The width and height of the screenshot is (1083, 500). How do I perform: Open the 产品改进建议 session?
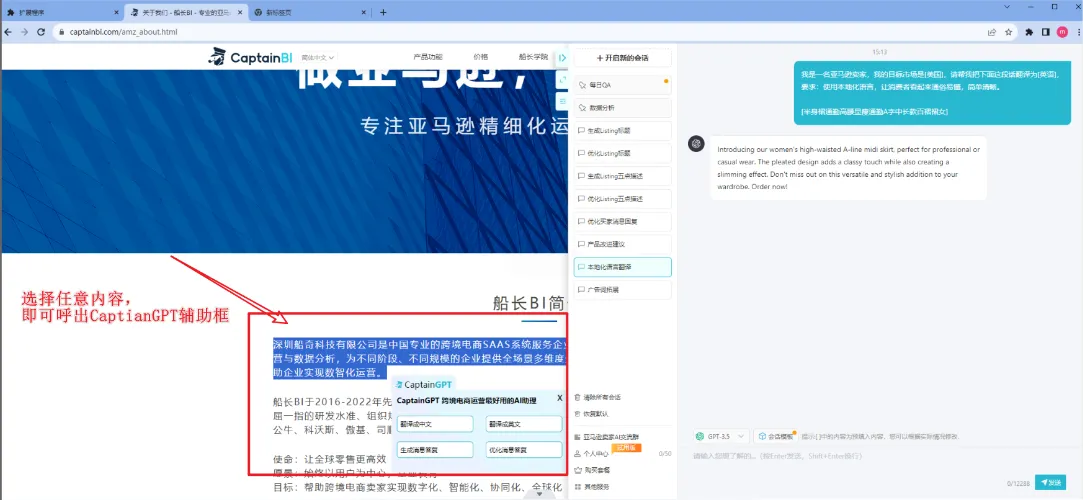pyautogui.click(x=622, y=244)
